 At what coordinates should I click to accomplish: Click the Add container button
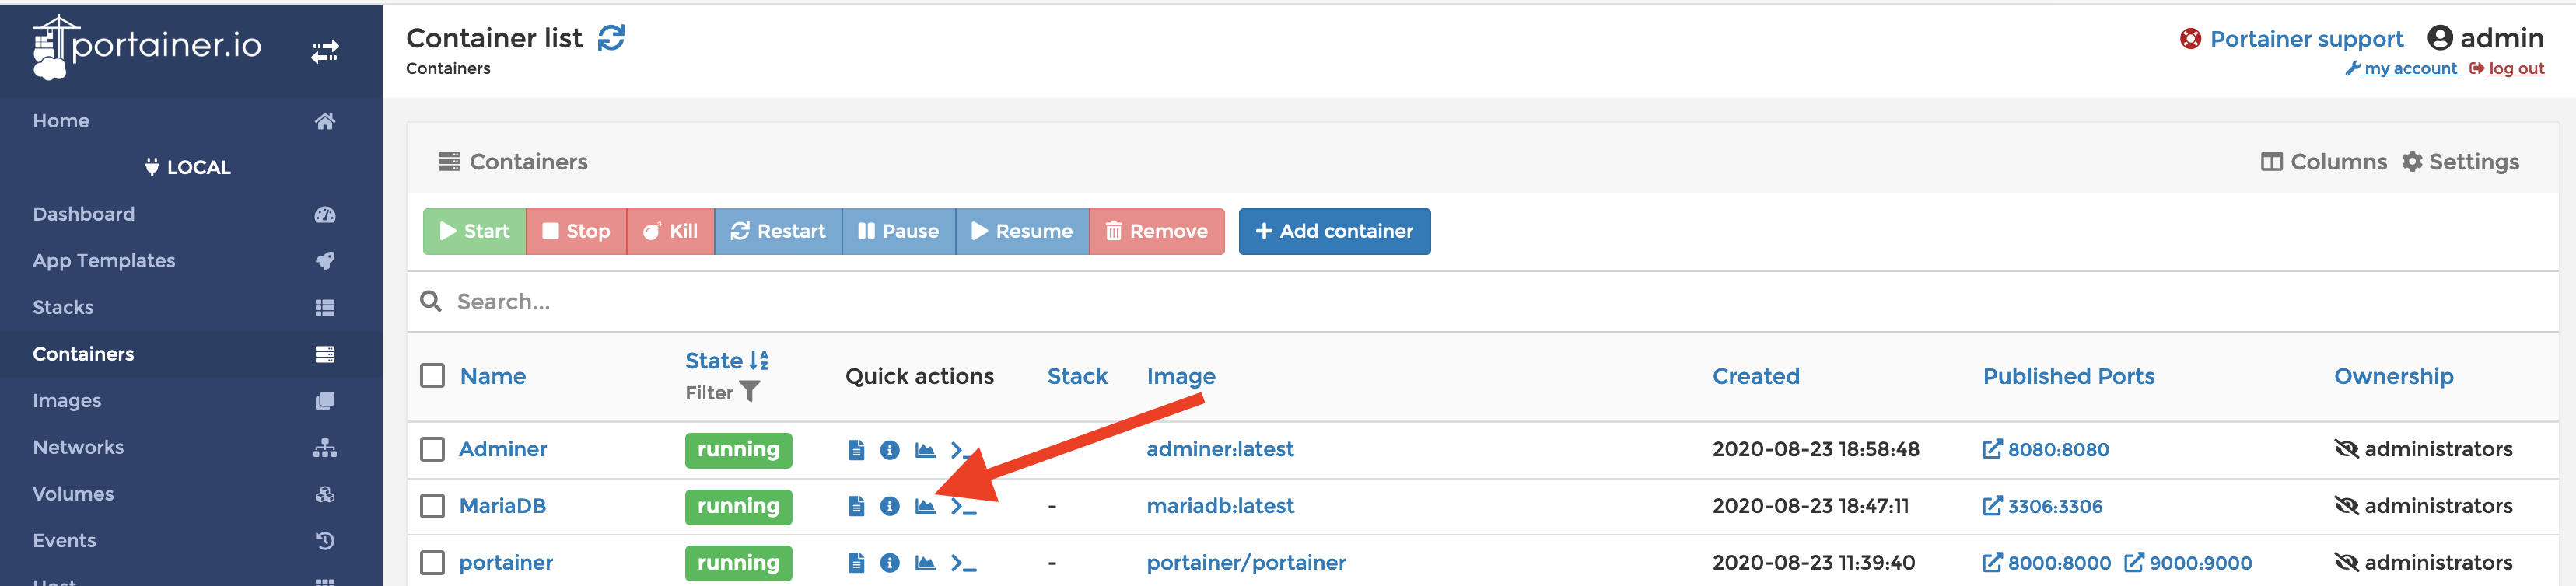pos(1334,231)
